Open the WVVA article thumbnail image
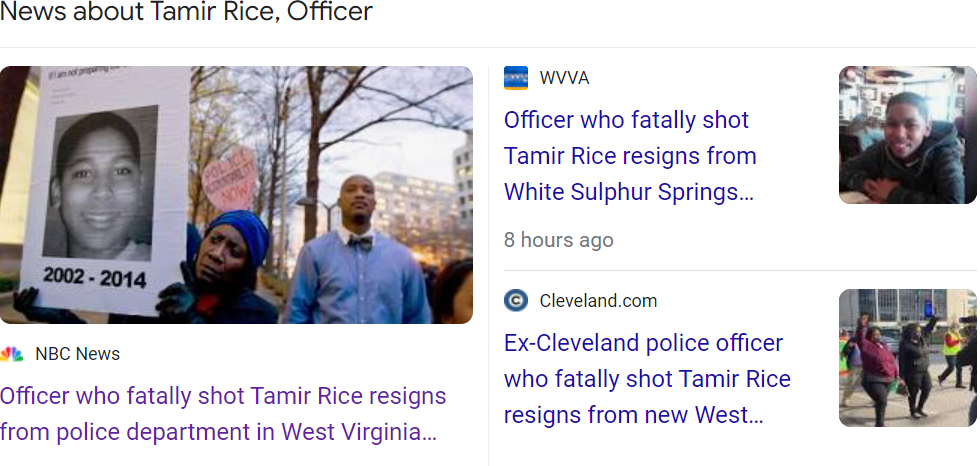Image resolution: width=980 pixels, height=466 pixels. coord(907,135)
